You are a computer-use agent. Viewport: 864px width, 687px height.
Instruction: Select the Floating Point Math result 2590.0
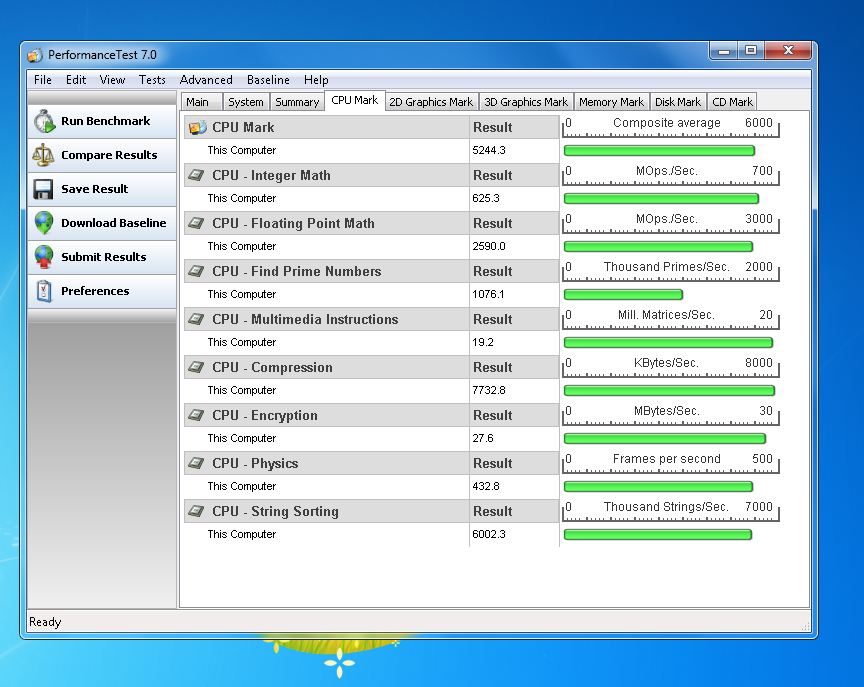pyautogui.click(x=489, y=246)
